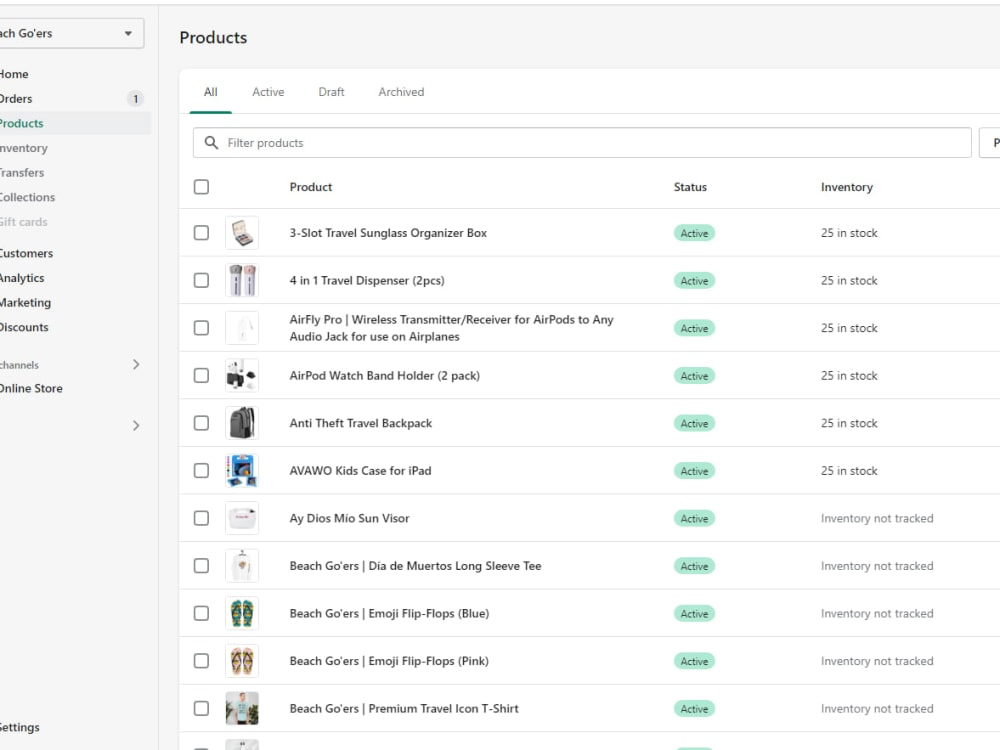1000x750 pixels.
Task: Click the Product column header
Action: click(x=311, y=187)
